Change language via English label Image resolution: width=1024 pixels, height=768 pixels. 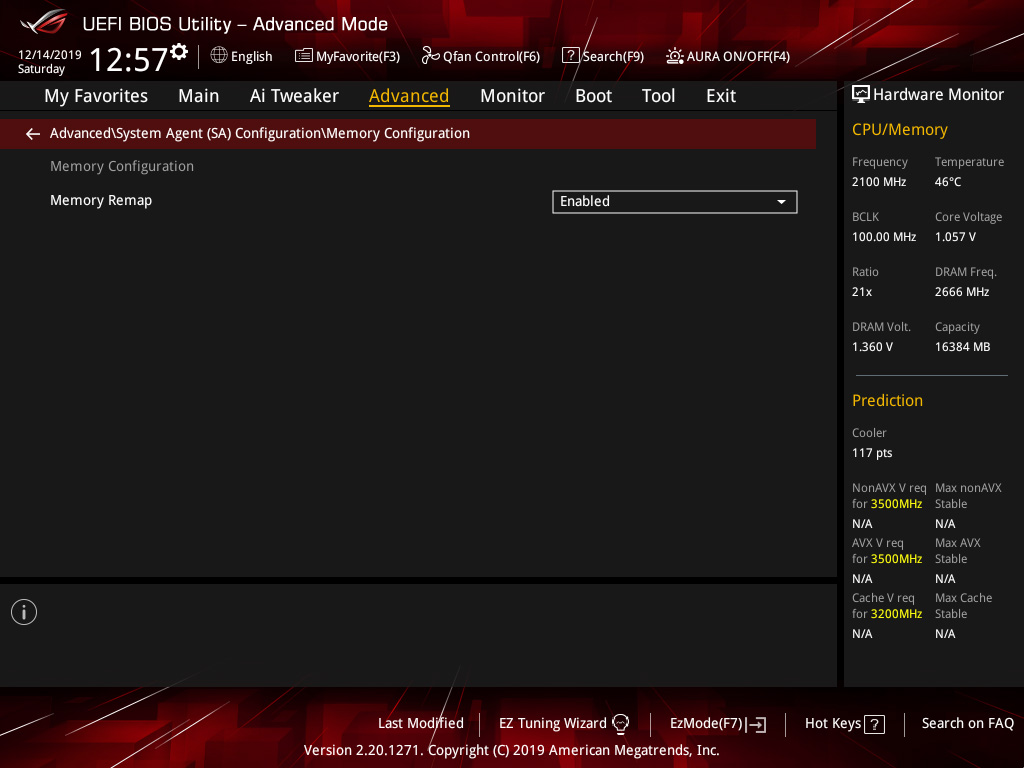(x=251, y=57)
